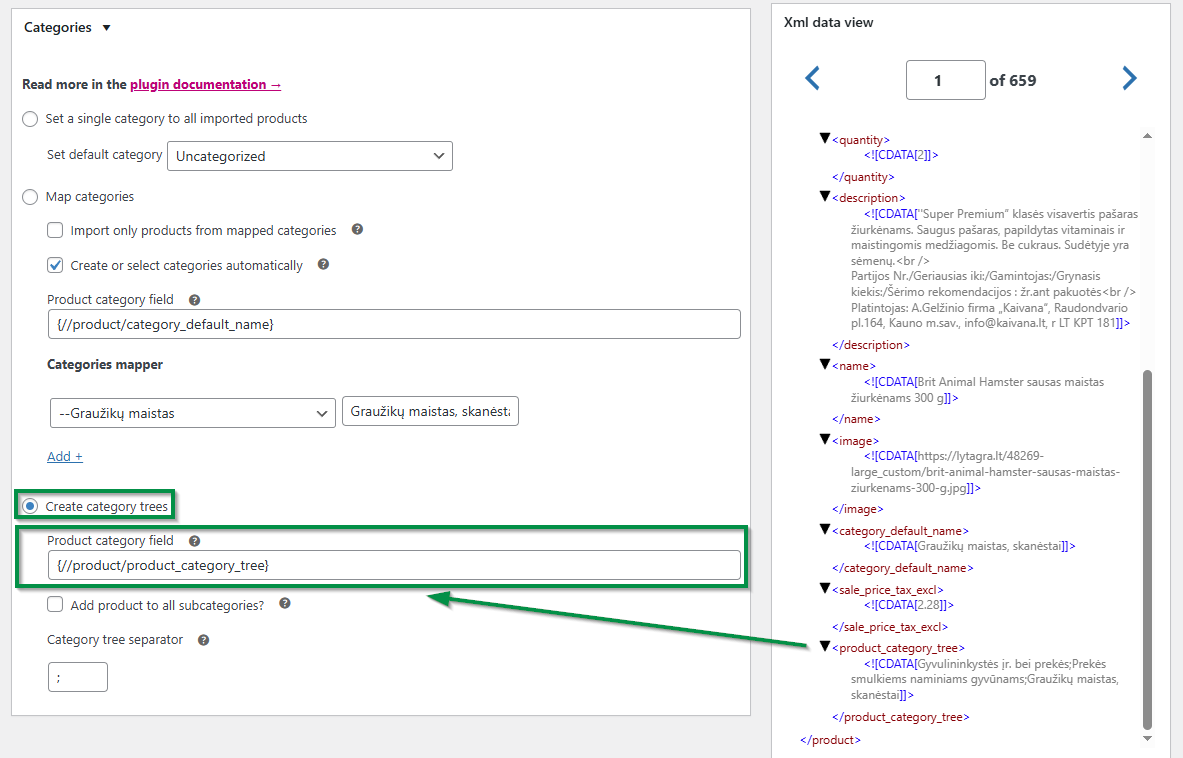1183x758 pixels.
Task: Collapse the description node in XML view
Action: coord(824,197)
